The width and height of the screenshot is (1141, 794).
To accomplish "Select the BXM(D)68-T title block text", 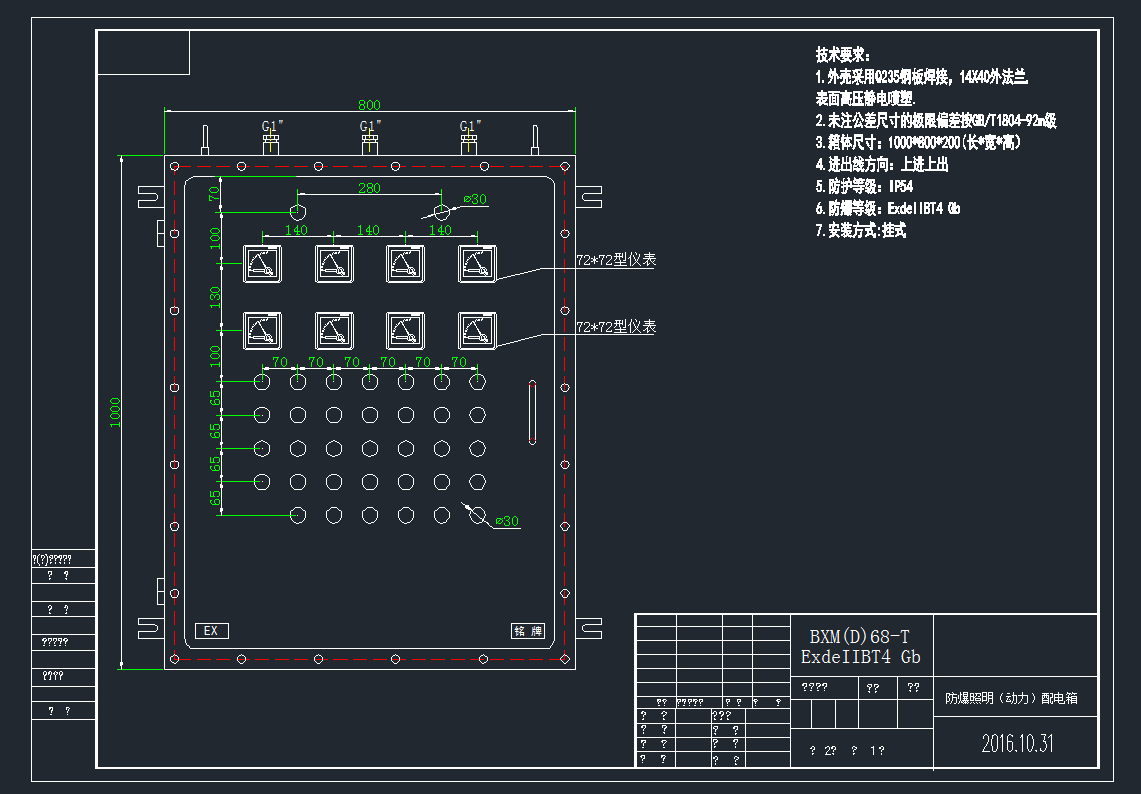I will pos(859,636).
